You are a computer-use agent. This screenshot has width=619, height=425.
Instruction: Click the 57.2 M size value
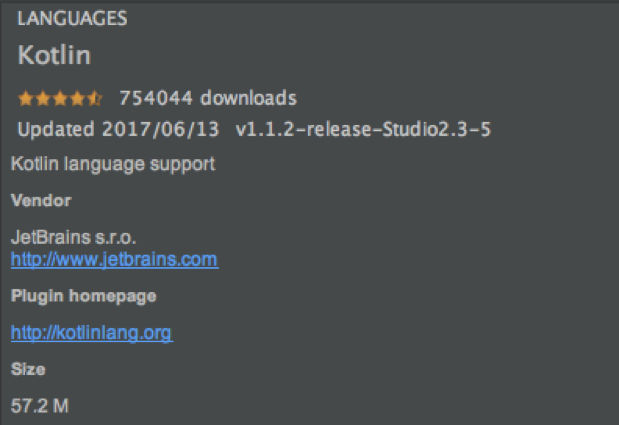click(40, 406)
